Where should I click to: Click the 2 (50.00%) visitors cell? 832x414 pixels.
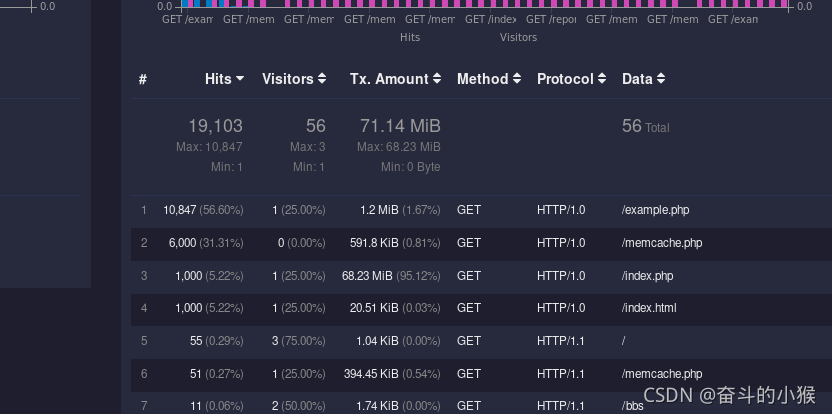(x=298, y=407)
